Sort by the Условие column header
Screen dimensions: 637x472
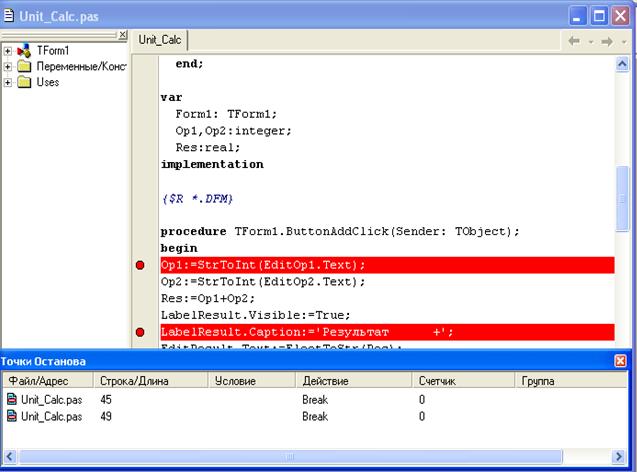point(251,381)
